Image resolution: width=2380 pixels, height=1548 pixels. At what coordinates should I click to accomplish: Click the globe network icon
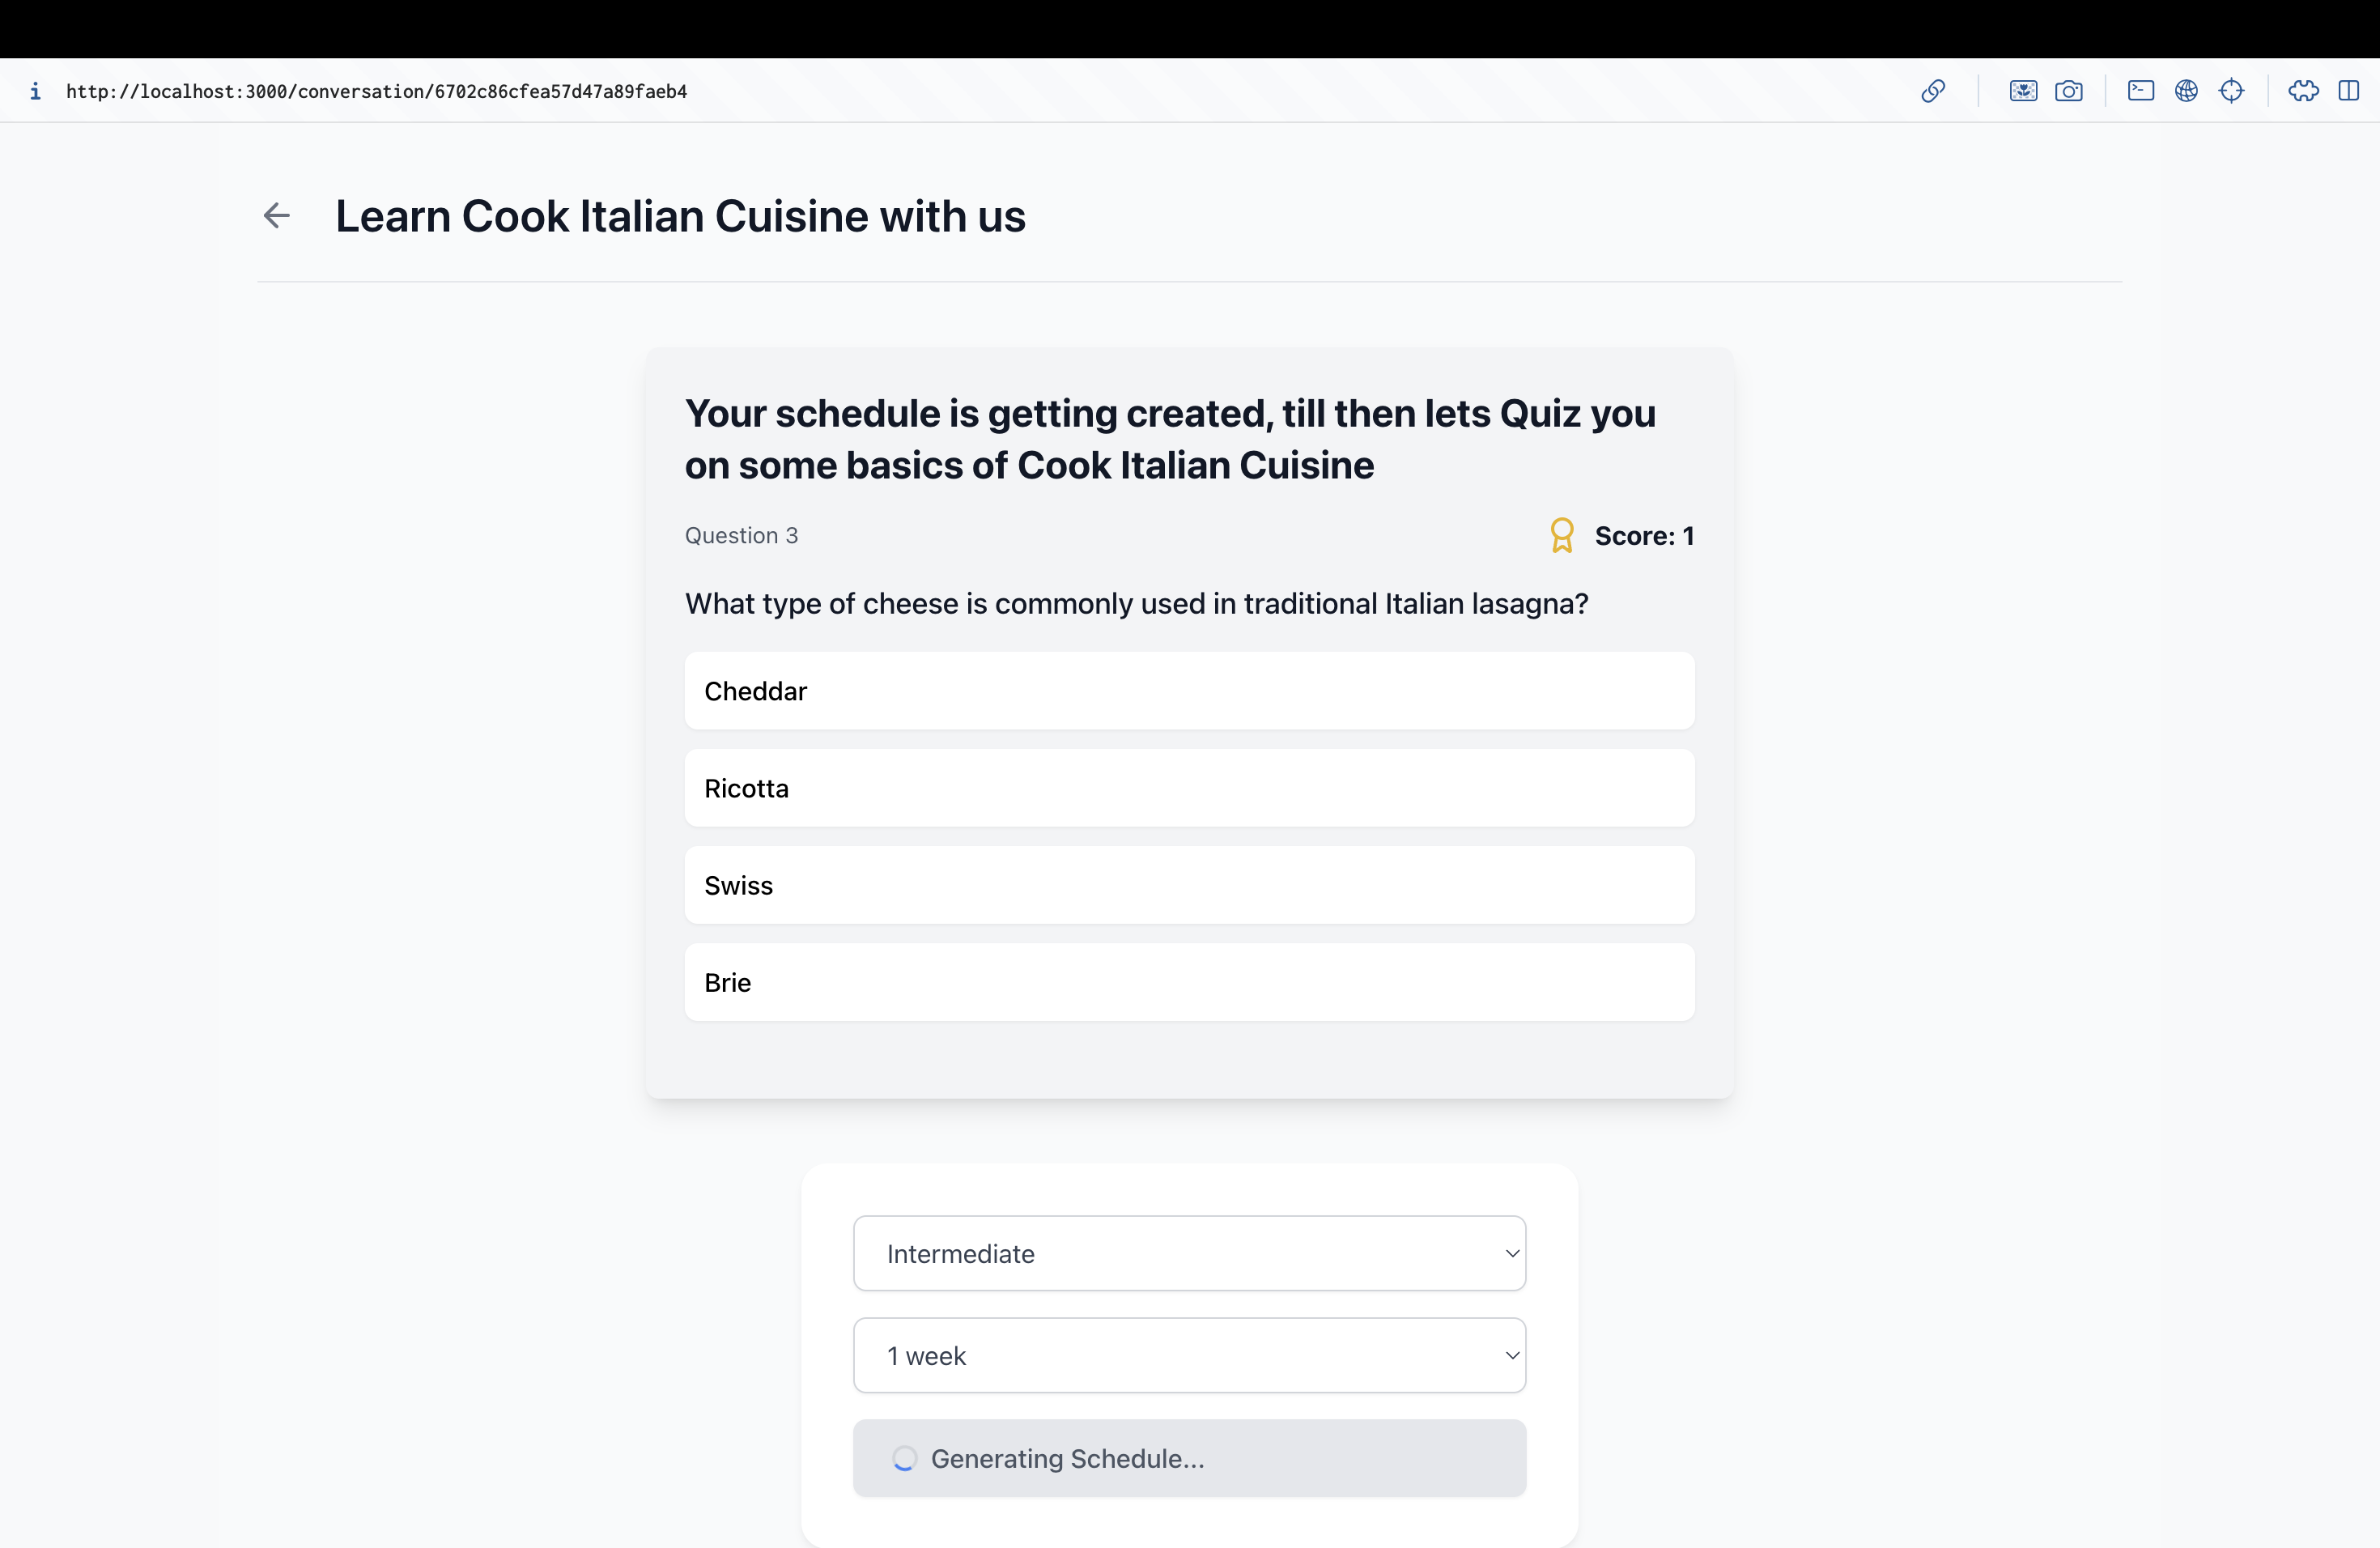tap(2186, 91)
